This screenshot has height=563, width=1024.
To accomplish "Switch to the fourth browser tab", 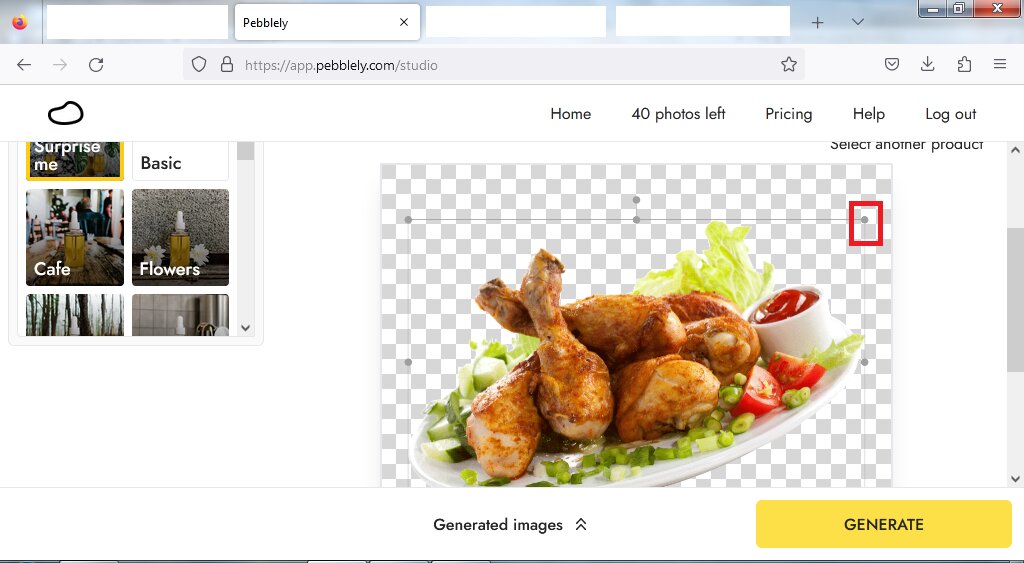I will point(703,22).
